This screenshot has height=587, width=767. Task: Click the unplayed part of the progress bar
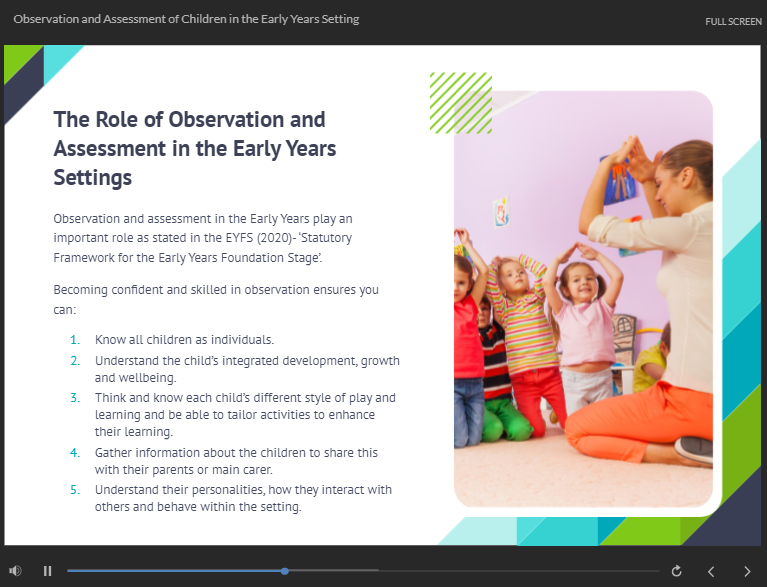474,571
